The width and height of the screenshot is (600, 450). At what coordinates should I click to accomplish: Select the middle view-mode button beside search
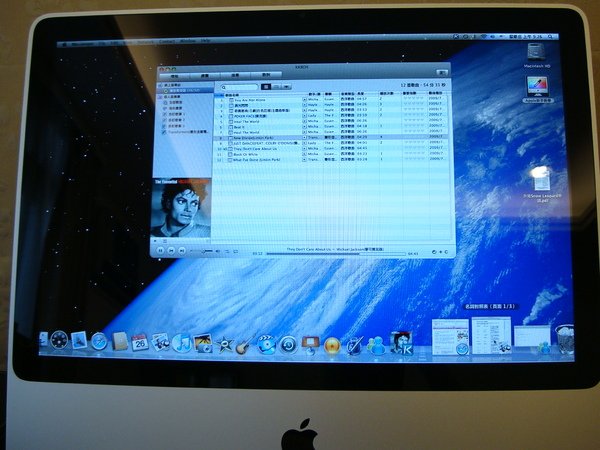[276, 87]
